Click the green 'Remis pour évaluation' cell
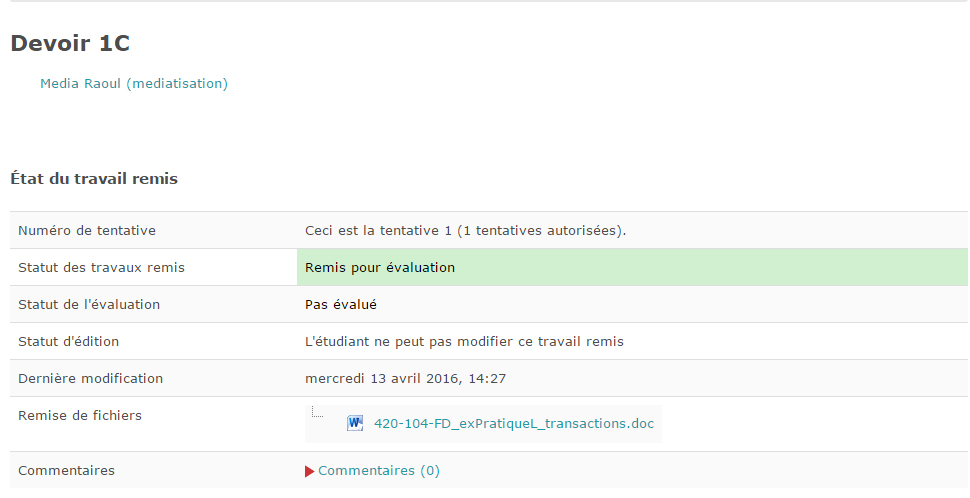 tap(631, 268)
